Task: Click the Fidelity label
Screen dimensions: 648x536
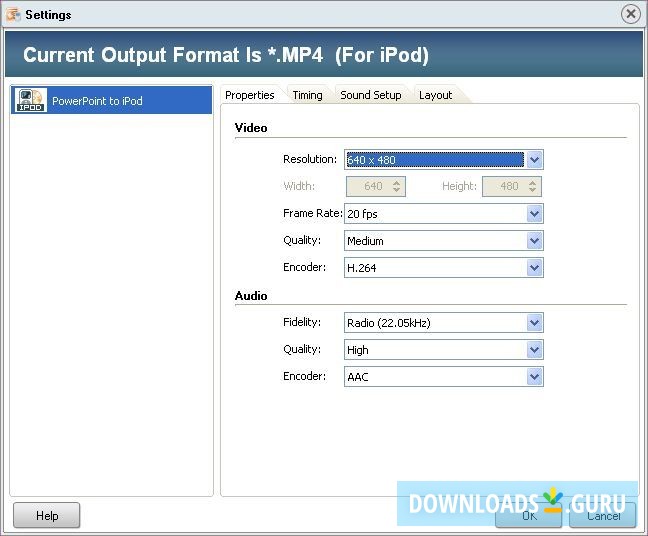Action: pos(302,322)
